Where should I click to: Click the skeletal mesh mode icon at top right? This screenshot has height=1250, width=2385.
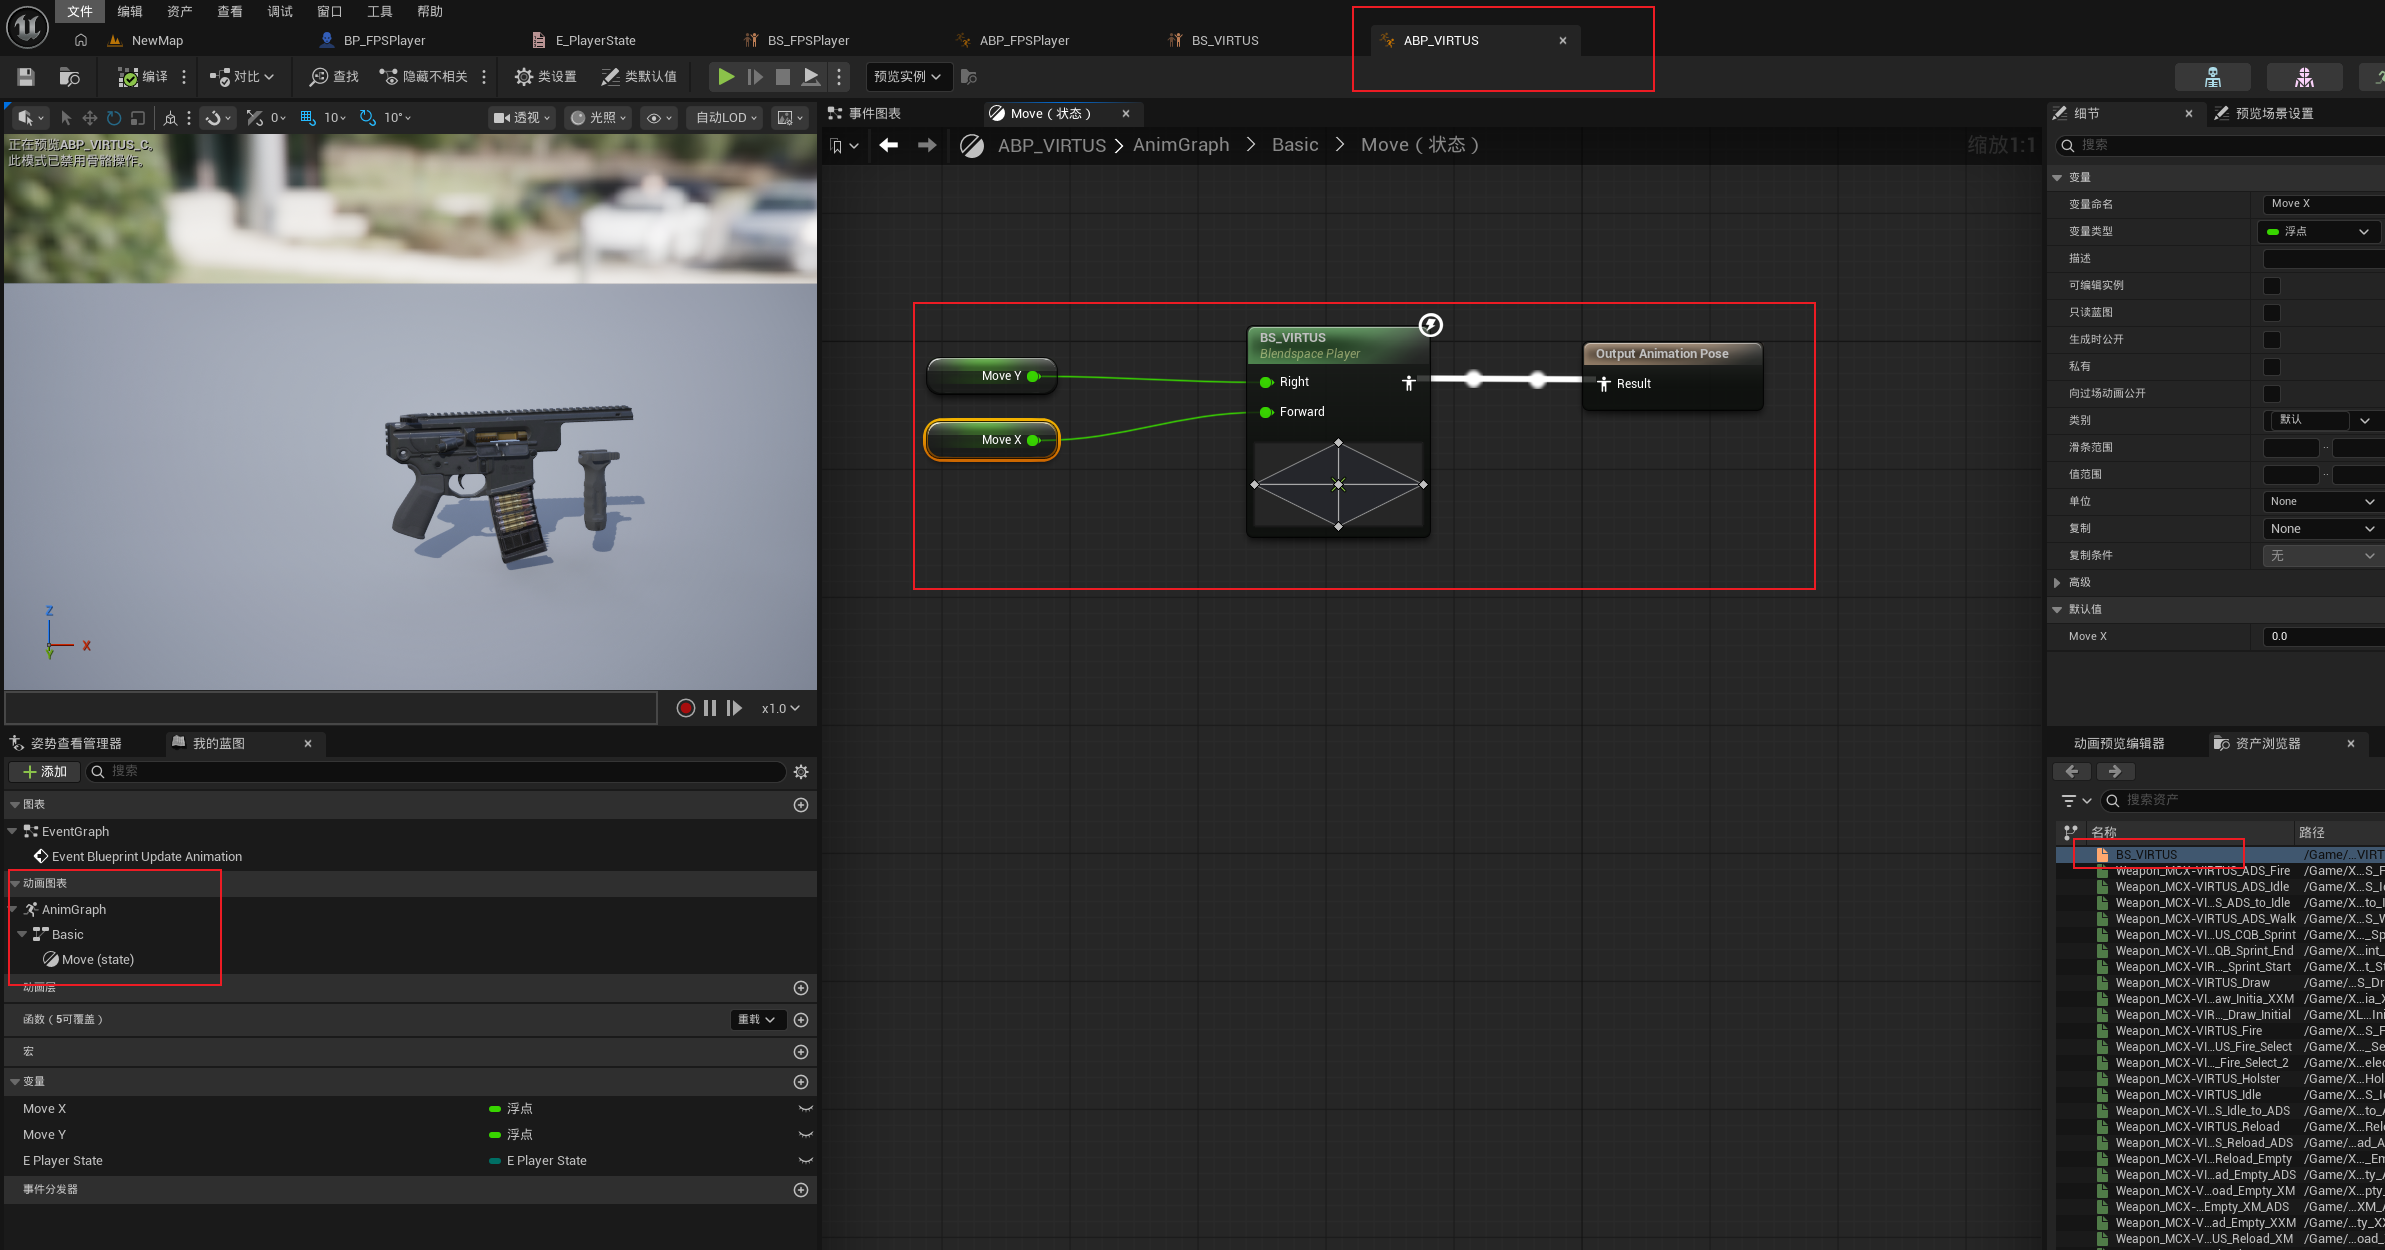tap(2305, 77)
